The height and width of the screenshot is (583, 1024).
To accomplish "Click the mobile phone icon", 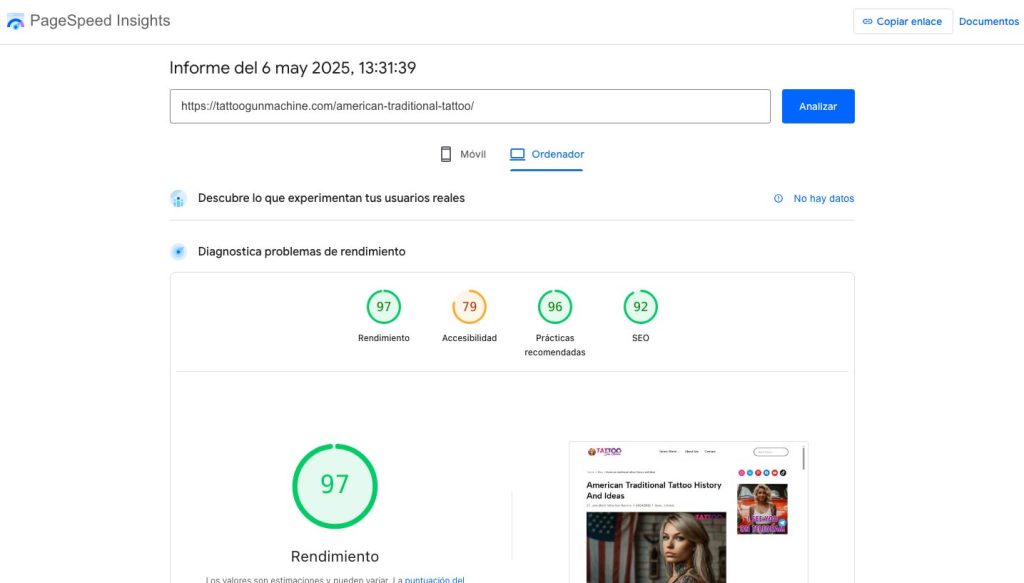I will click(446, 154).
